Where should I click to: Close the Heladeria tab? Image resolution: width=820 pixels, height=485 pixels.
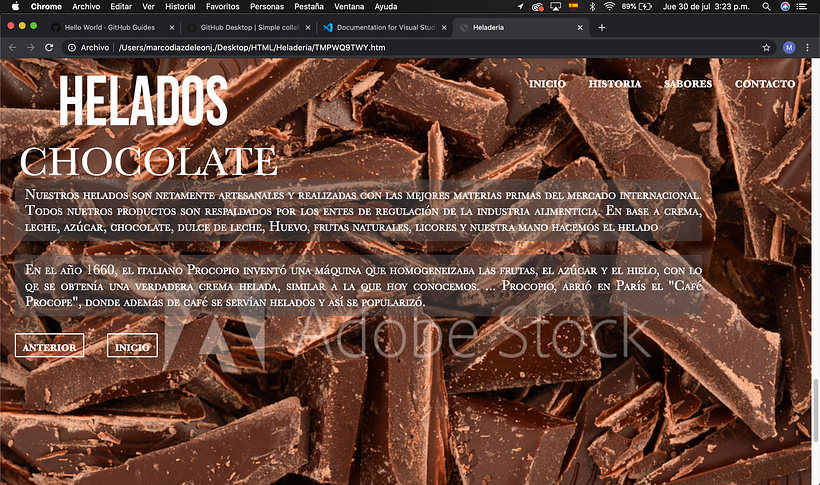580,28
